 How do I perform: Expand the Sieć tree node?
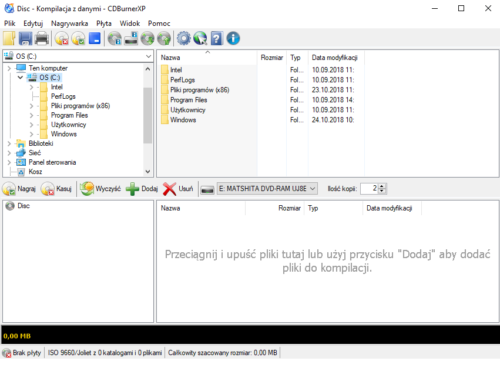(9, 153)
